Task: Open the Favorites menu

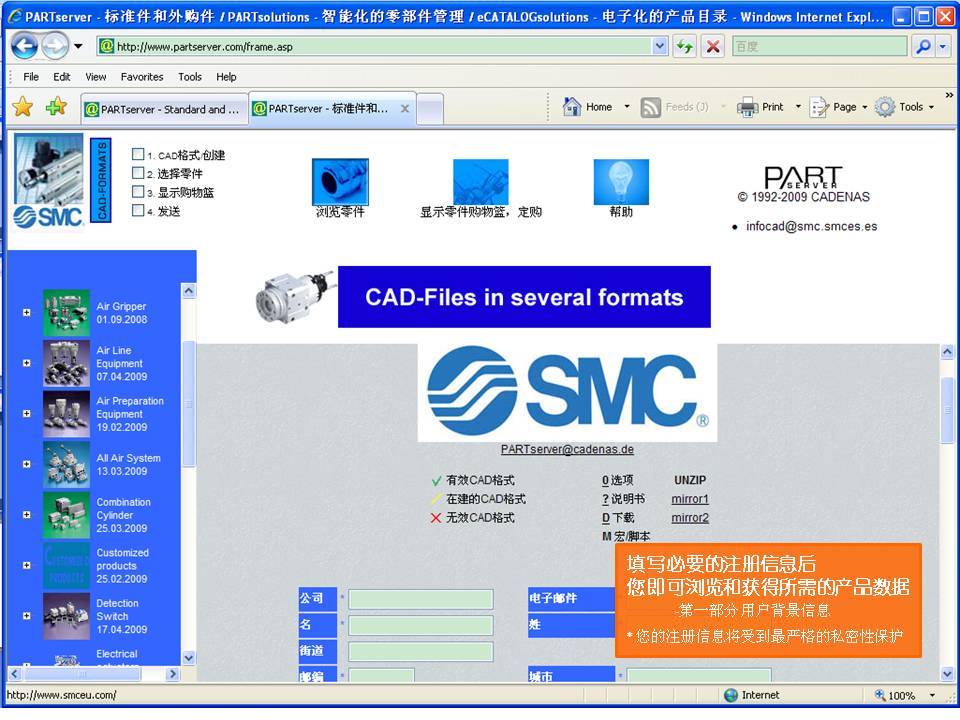Action: click(142, 77)
